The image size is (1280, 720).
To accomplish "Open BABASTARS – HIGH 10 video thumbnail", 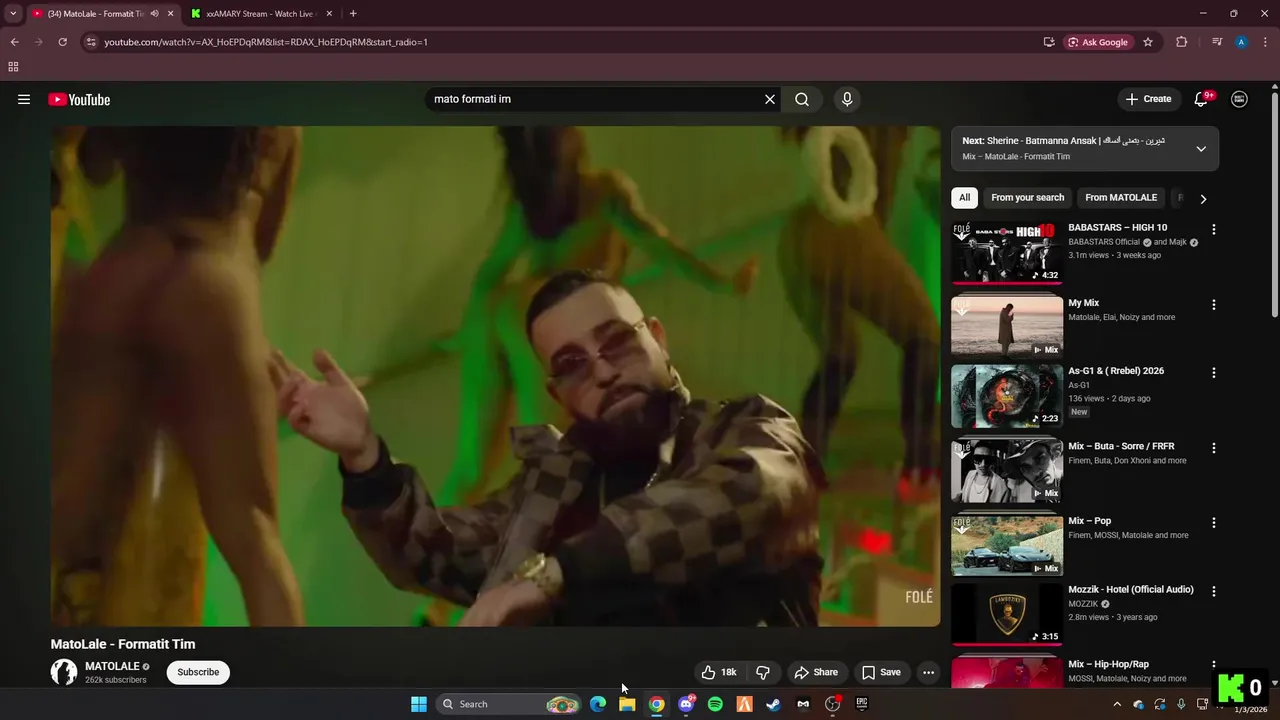I will click(1007, 253).
